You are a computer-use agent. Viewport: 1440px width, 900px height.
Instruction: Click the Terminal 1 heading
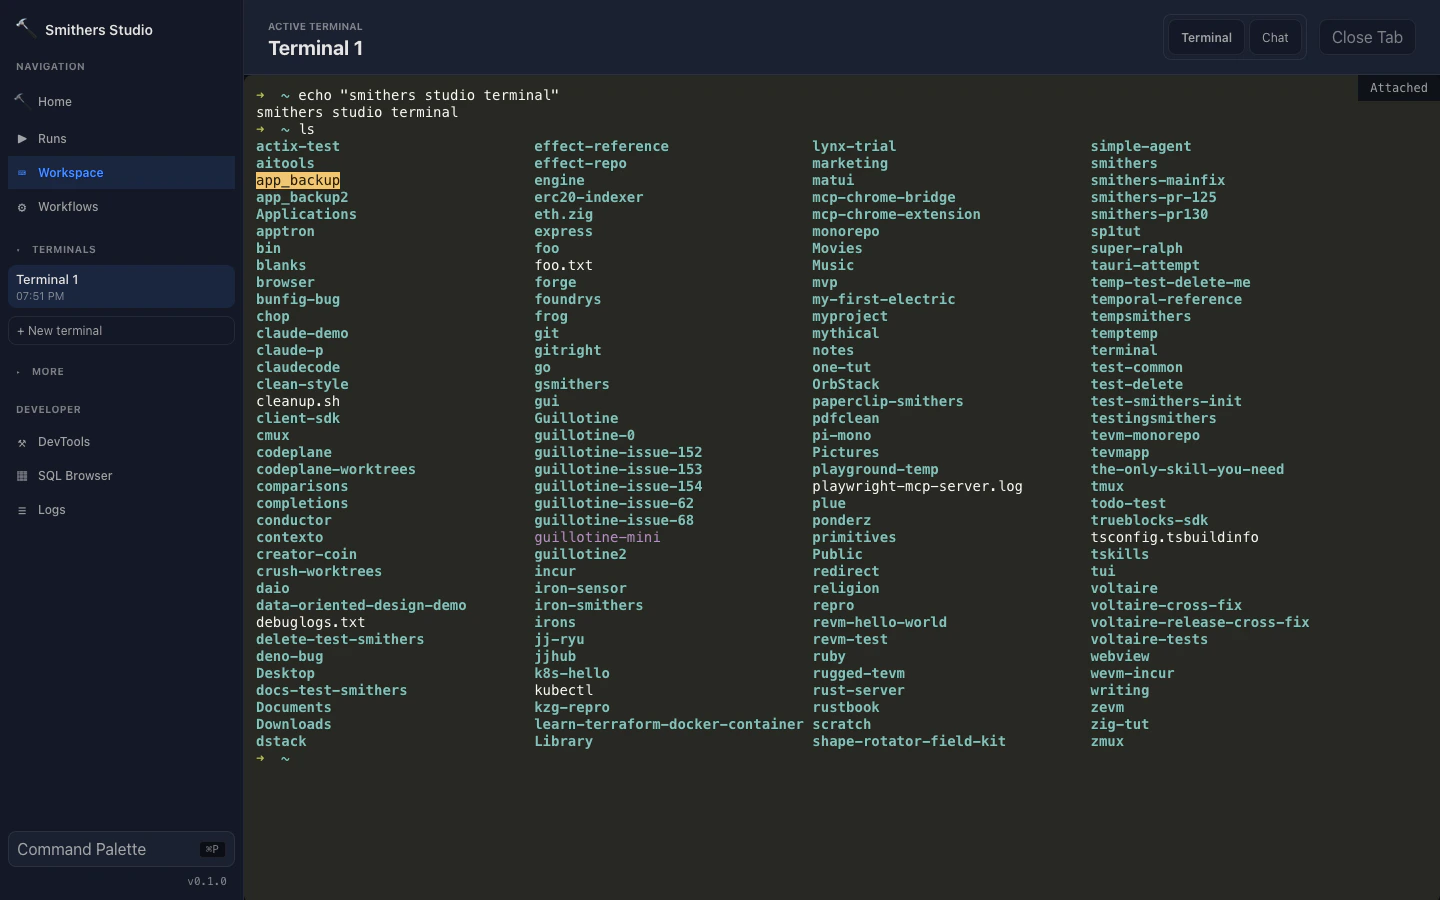pos(315,48)
